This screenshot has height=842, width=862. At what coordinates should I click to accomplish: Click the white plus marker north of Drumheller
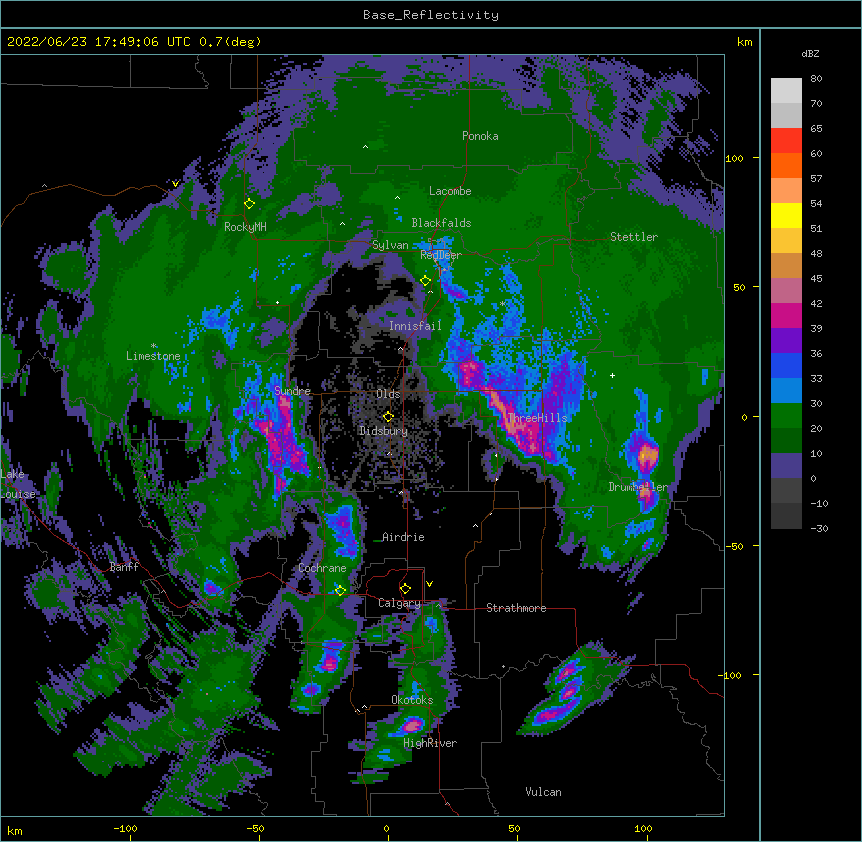click(x=612, y=375)
